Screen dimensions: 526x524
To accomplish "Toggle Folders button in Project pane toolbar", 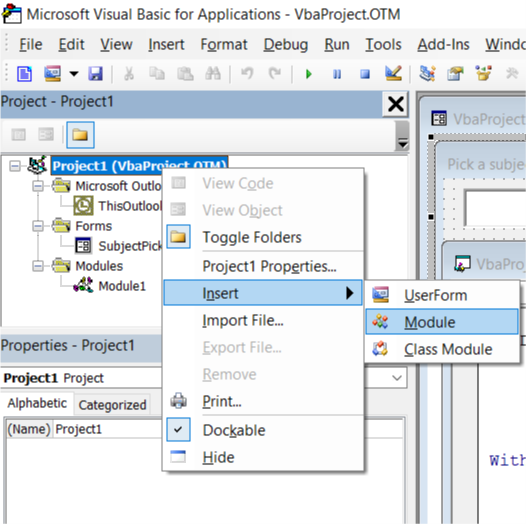I will (80, 135).
